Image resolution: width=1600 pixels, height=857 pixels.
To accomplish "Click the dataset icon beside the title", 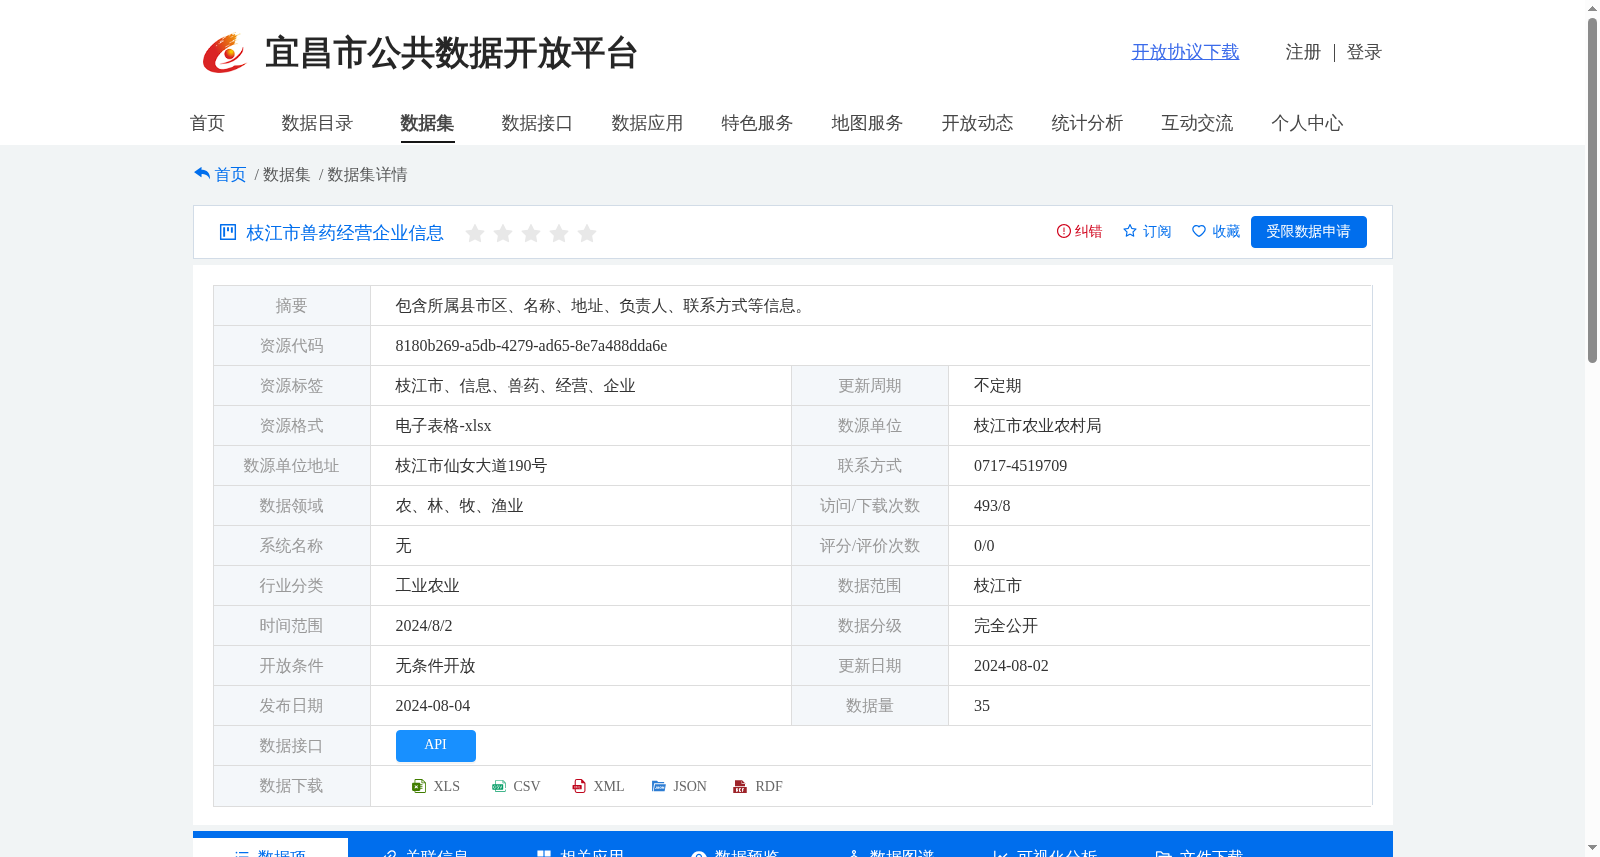I will [x=228, y=232].
